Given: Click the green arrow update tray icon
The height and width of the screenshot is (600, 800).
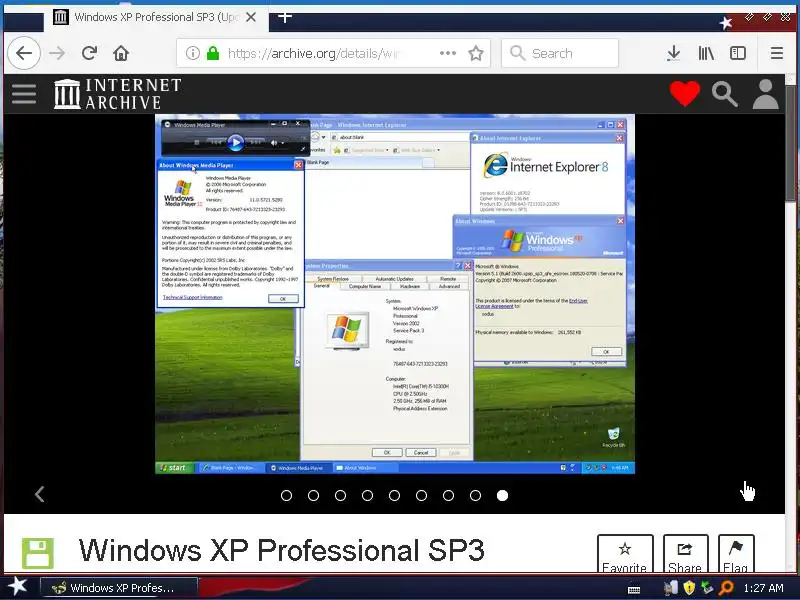Looking at the screenshot, I should click(707, 588).
